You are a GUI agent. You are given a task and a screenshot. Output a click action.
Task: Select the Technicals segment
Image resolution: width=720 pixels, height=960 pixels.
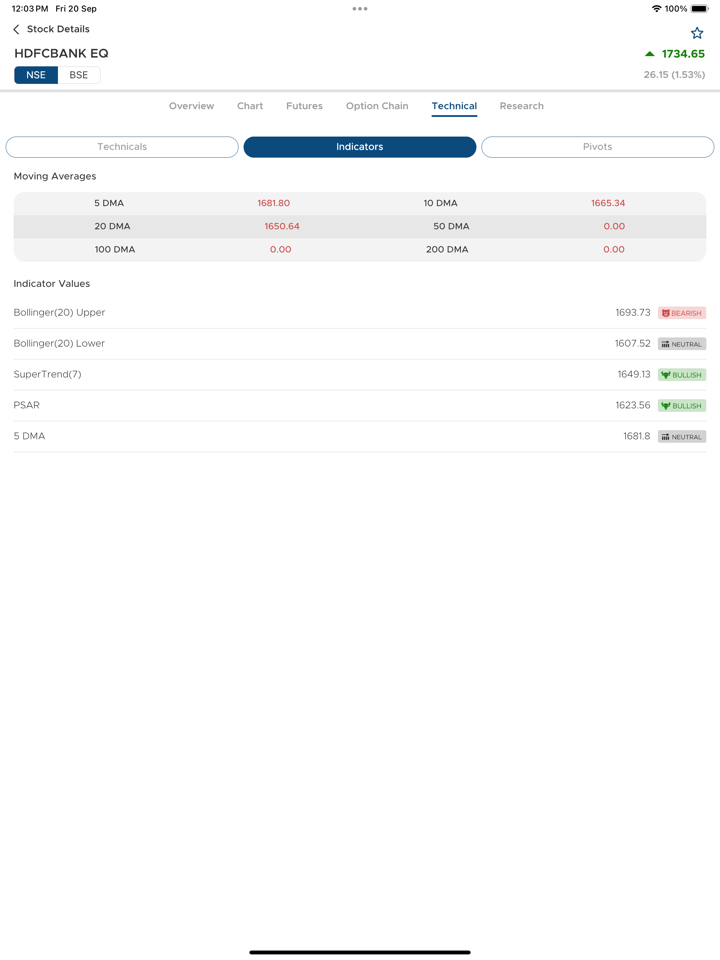[122, 147]
